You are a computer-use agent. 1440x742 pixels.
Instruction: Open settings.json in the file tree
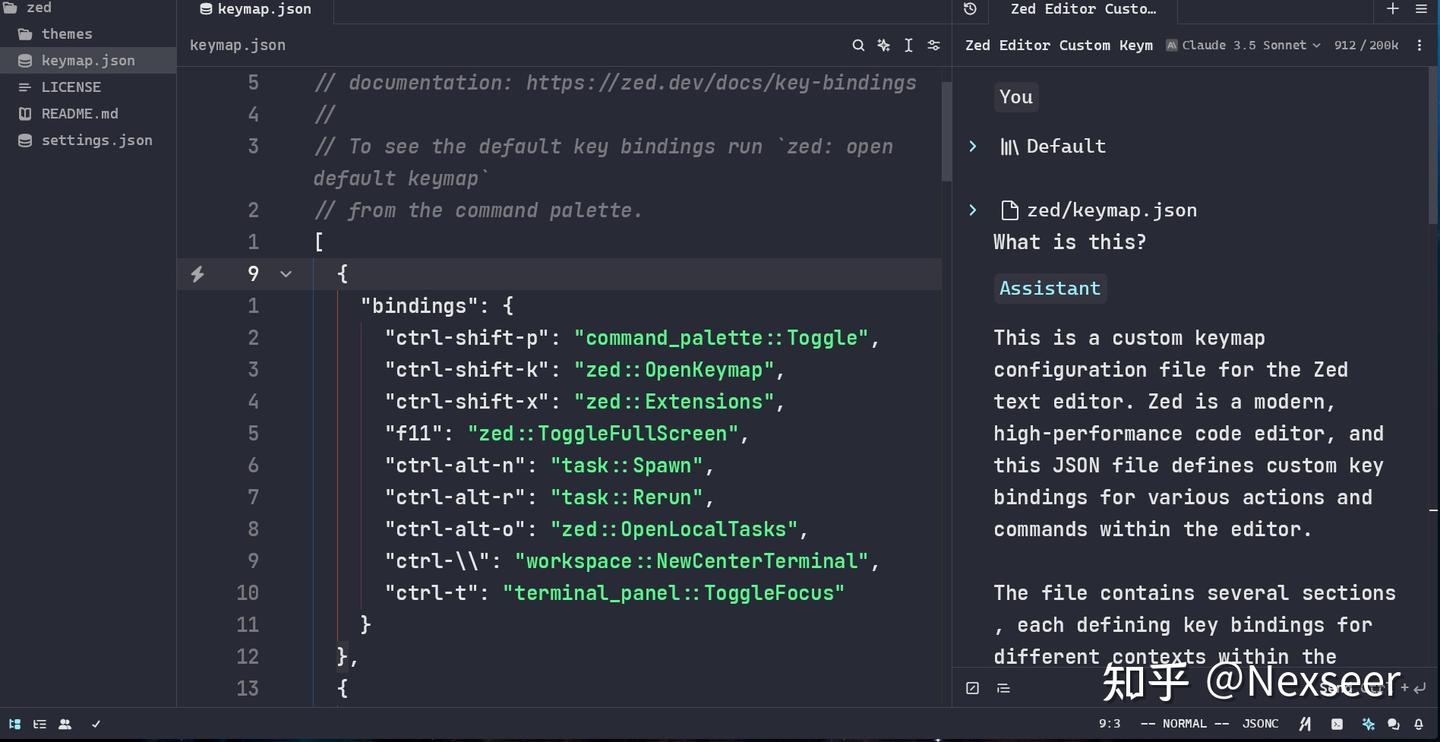(96, 140)
